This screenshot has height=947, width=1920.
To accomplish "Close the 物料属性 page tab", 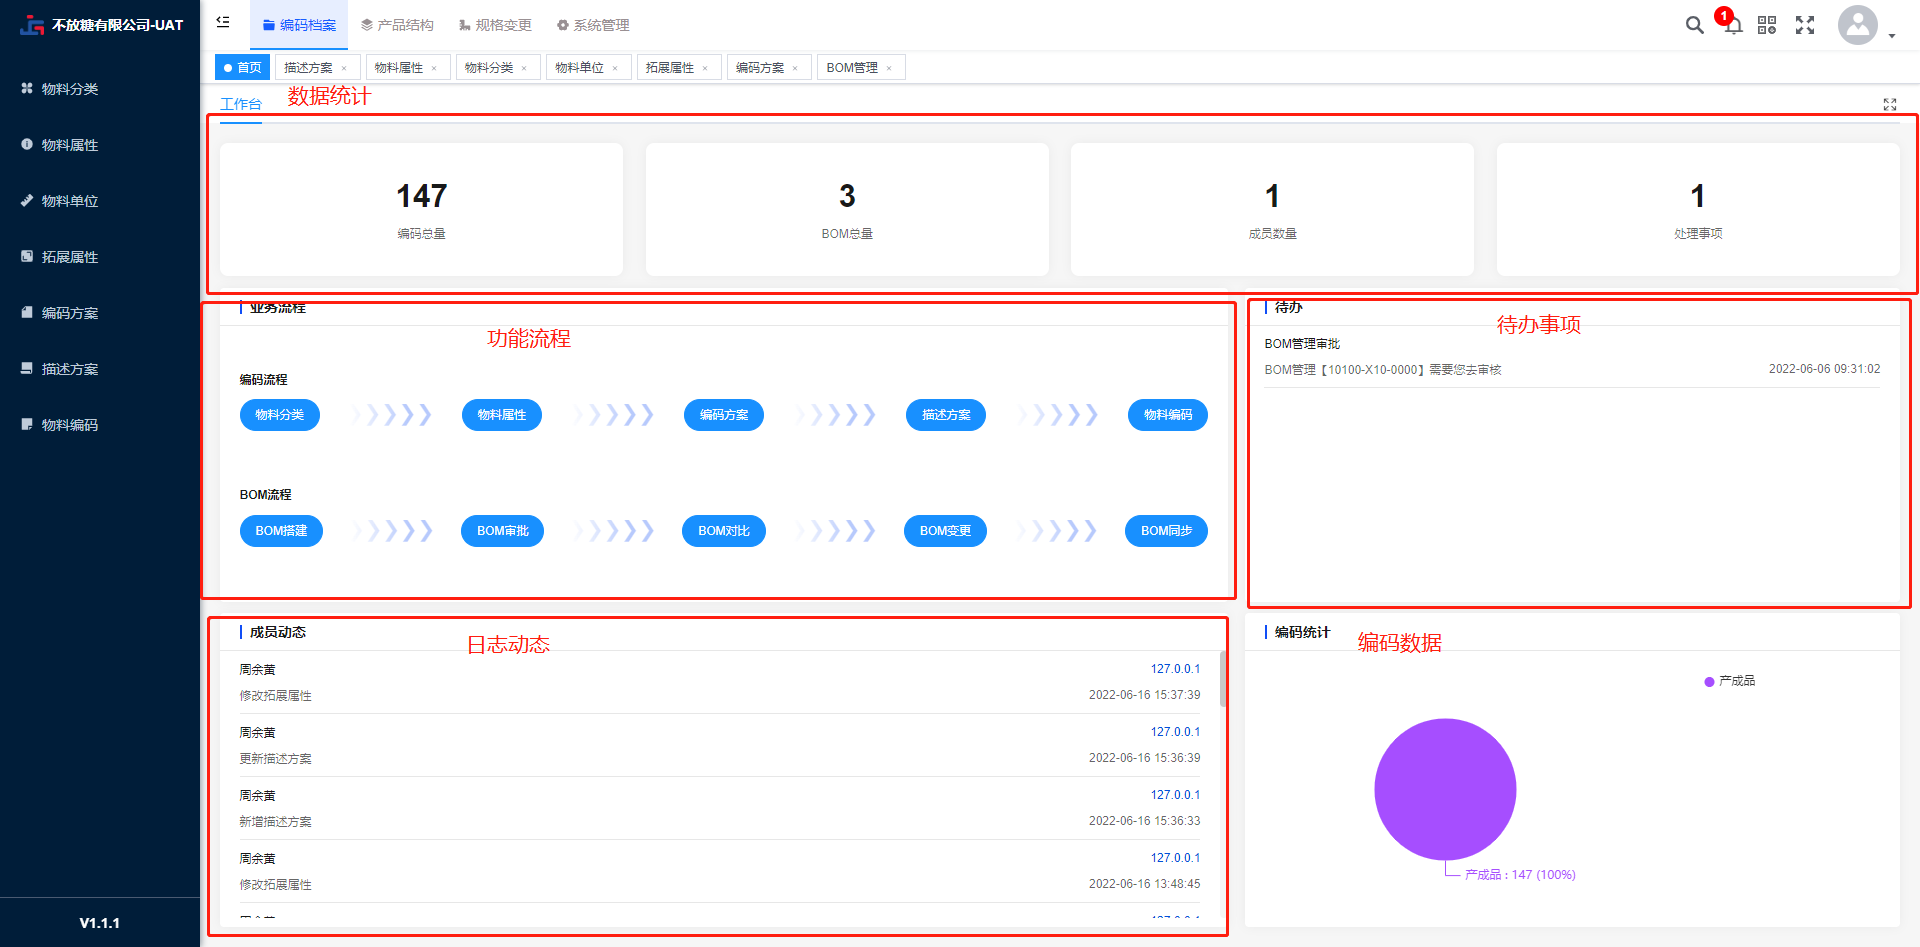I will pos(434,68).
